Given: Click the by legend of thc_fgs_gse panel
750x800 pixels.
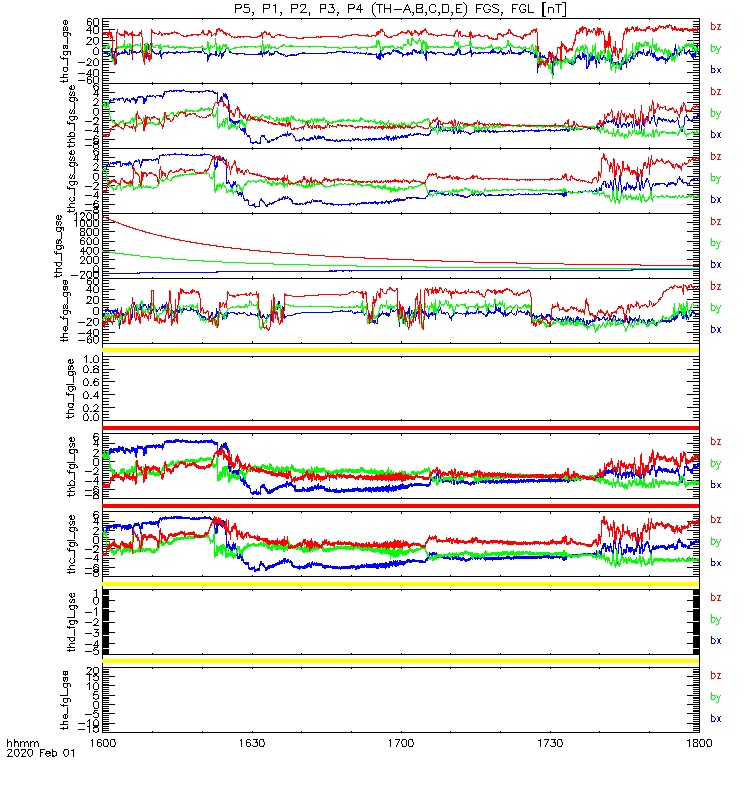Looking at the screenshot, I should 716,178.
